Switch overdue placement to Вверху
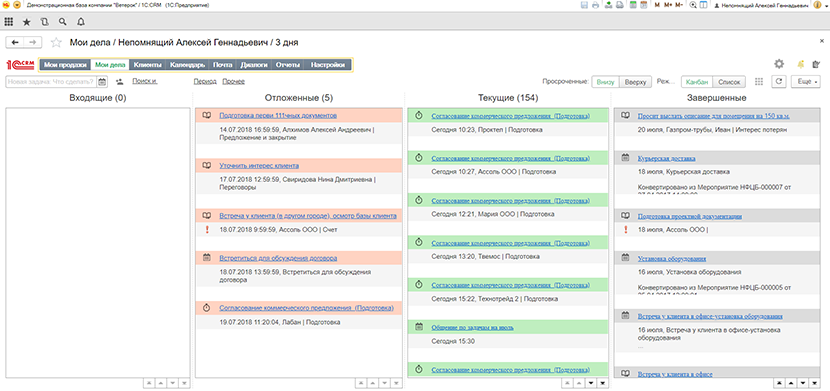This screenshot has height=391, width=830. click(635, 82)
